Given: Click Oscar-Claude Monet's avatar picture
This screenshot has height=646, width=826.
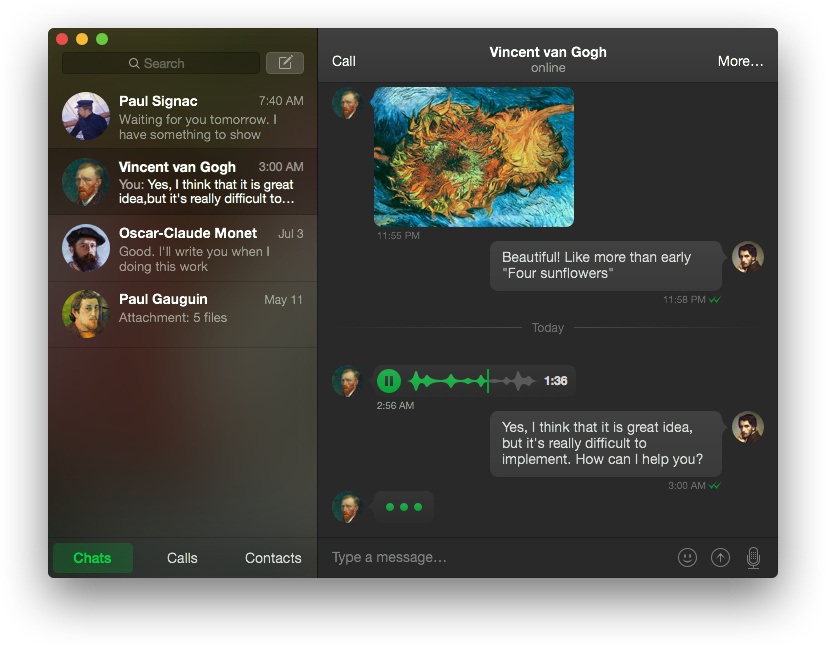Looking at the screenshot, I should click(86, 248).
